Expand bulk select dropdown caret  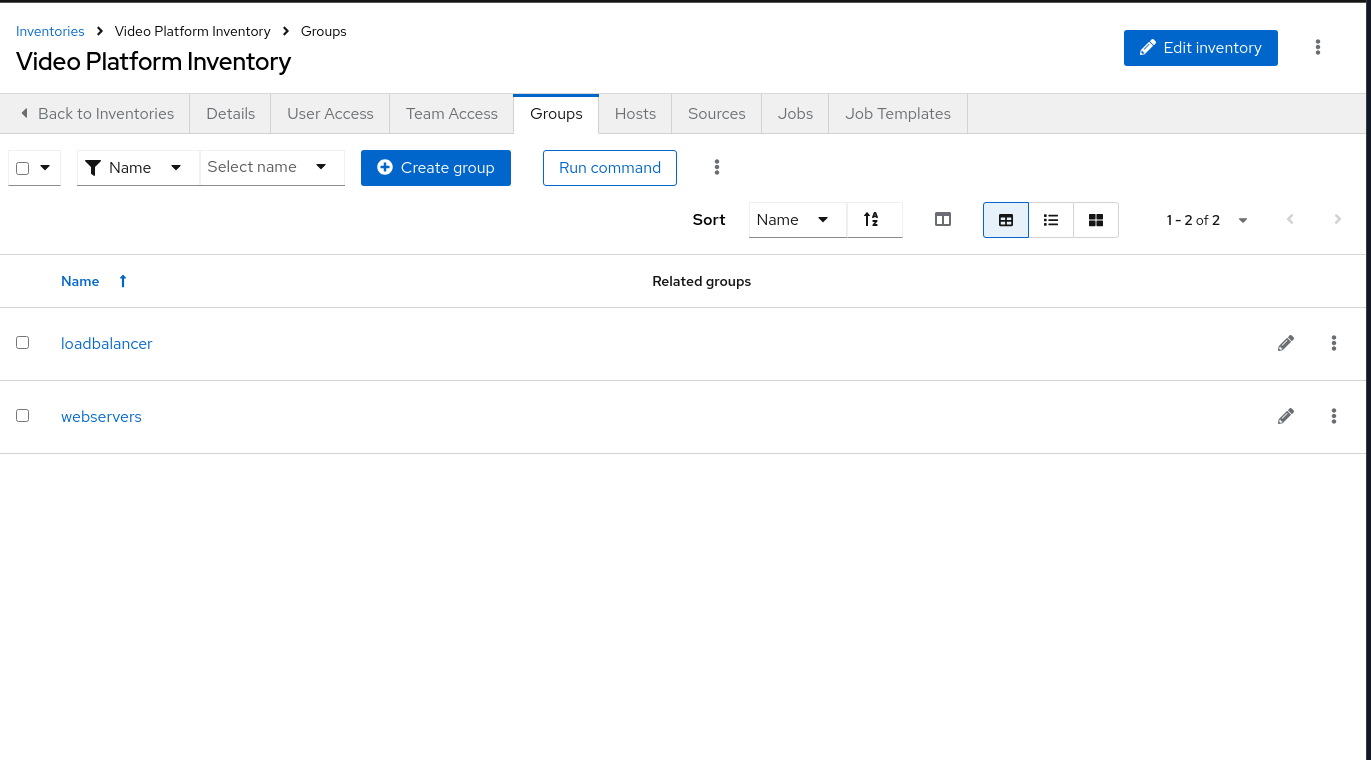[x=45, y=167]
